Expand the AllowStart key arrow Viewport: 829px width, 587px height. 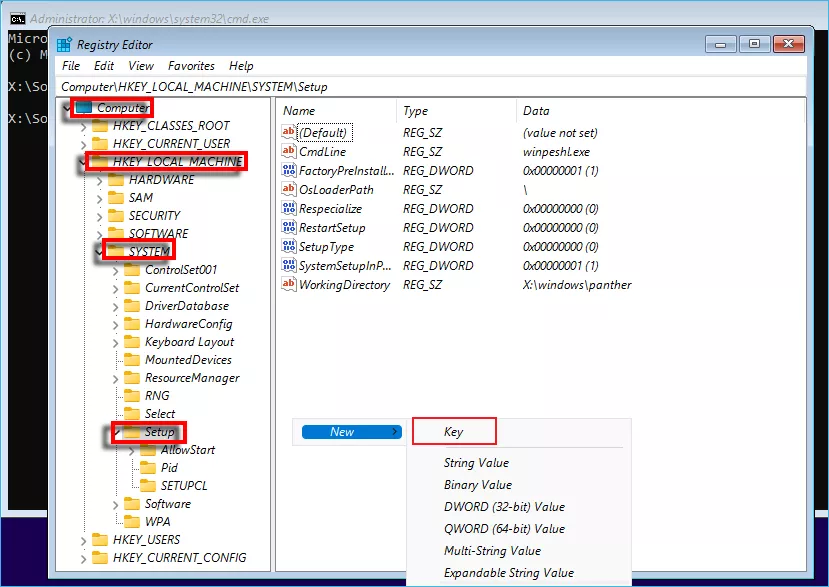click(132, 451)
